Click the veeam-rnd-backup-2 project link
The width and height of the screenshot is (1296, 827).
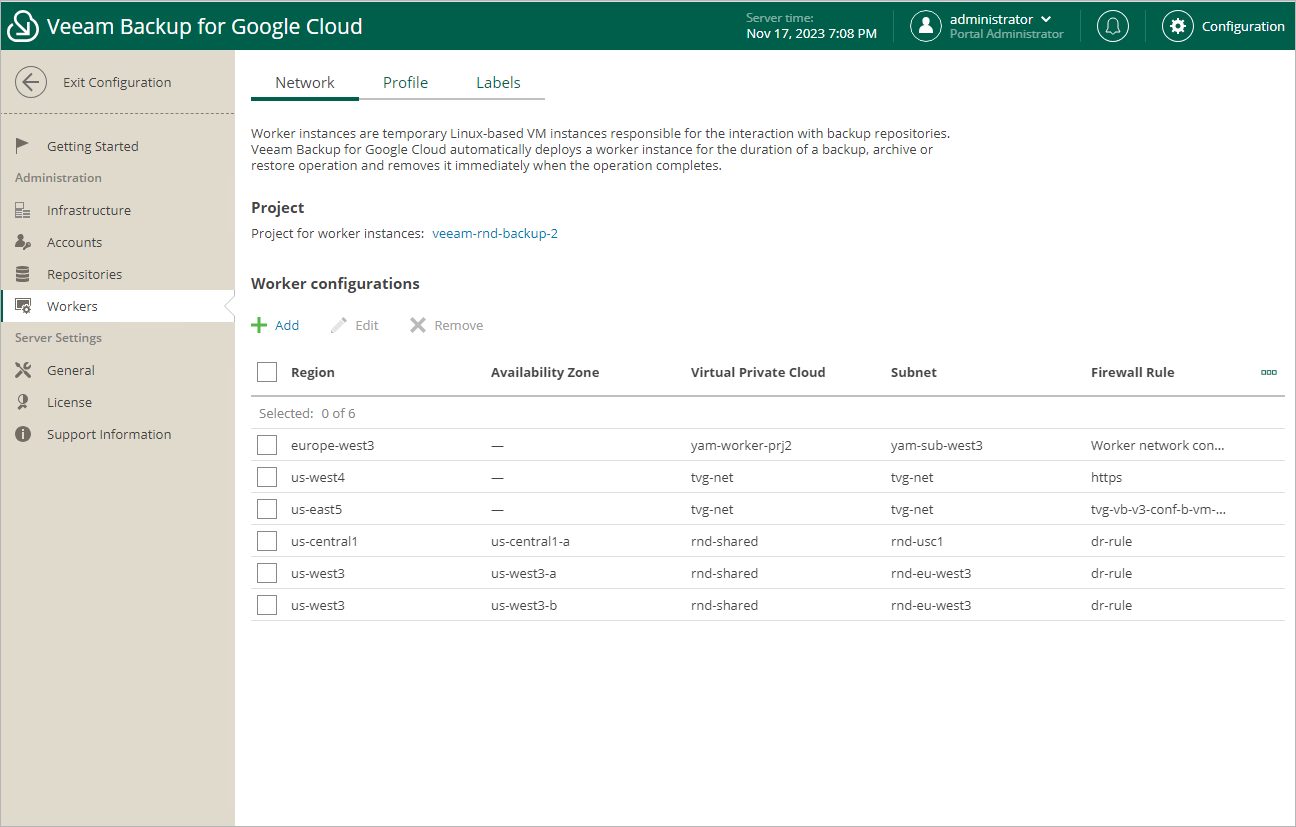495,234
